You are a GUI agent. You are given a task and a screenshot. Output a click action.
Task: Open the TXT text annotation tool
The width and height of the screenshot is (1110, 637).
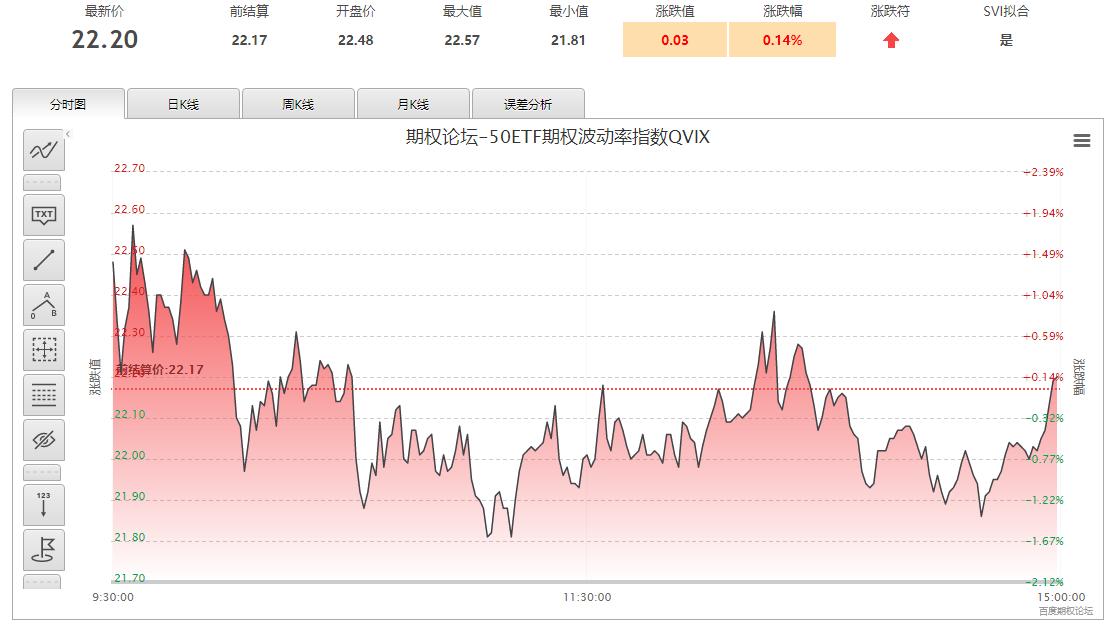click(44, 216)
